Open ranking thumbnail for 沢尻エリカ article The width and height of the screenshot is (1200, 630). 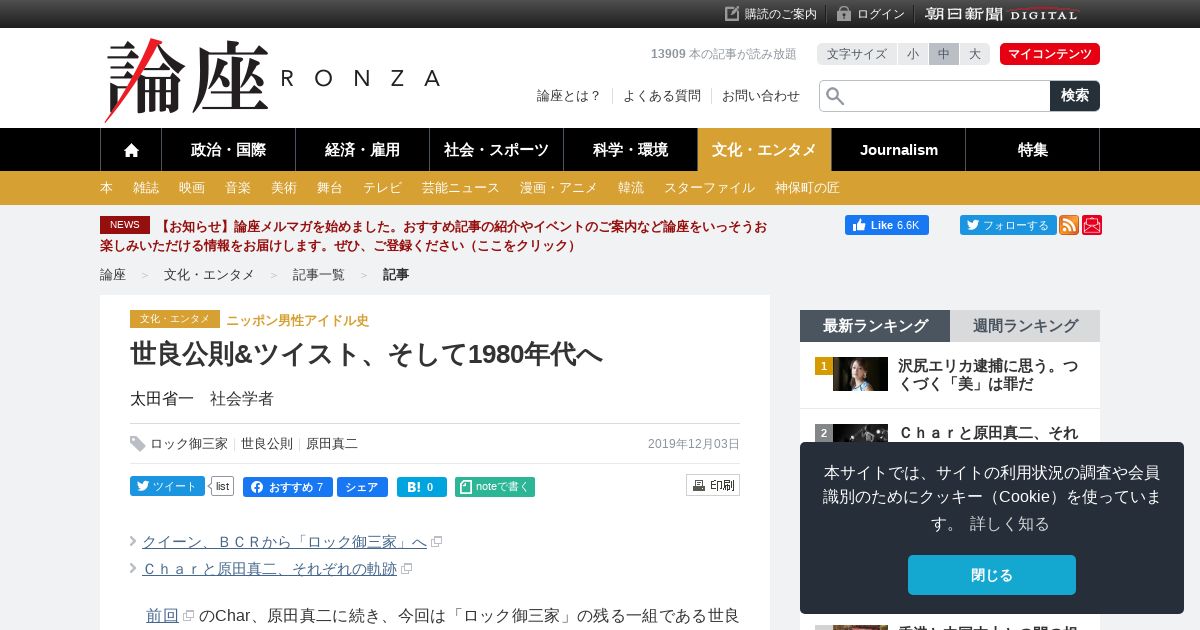[x=860, y=374]
